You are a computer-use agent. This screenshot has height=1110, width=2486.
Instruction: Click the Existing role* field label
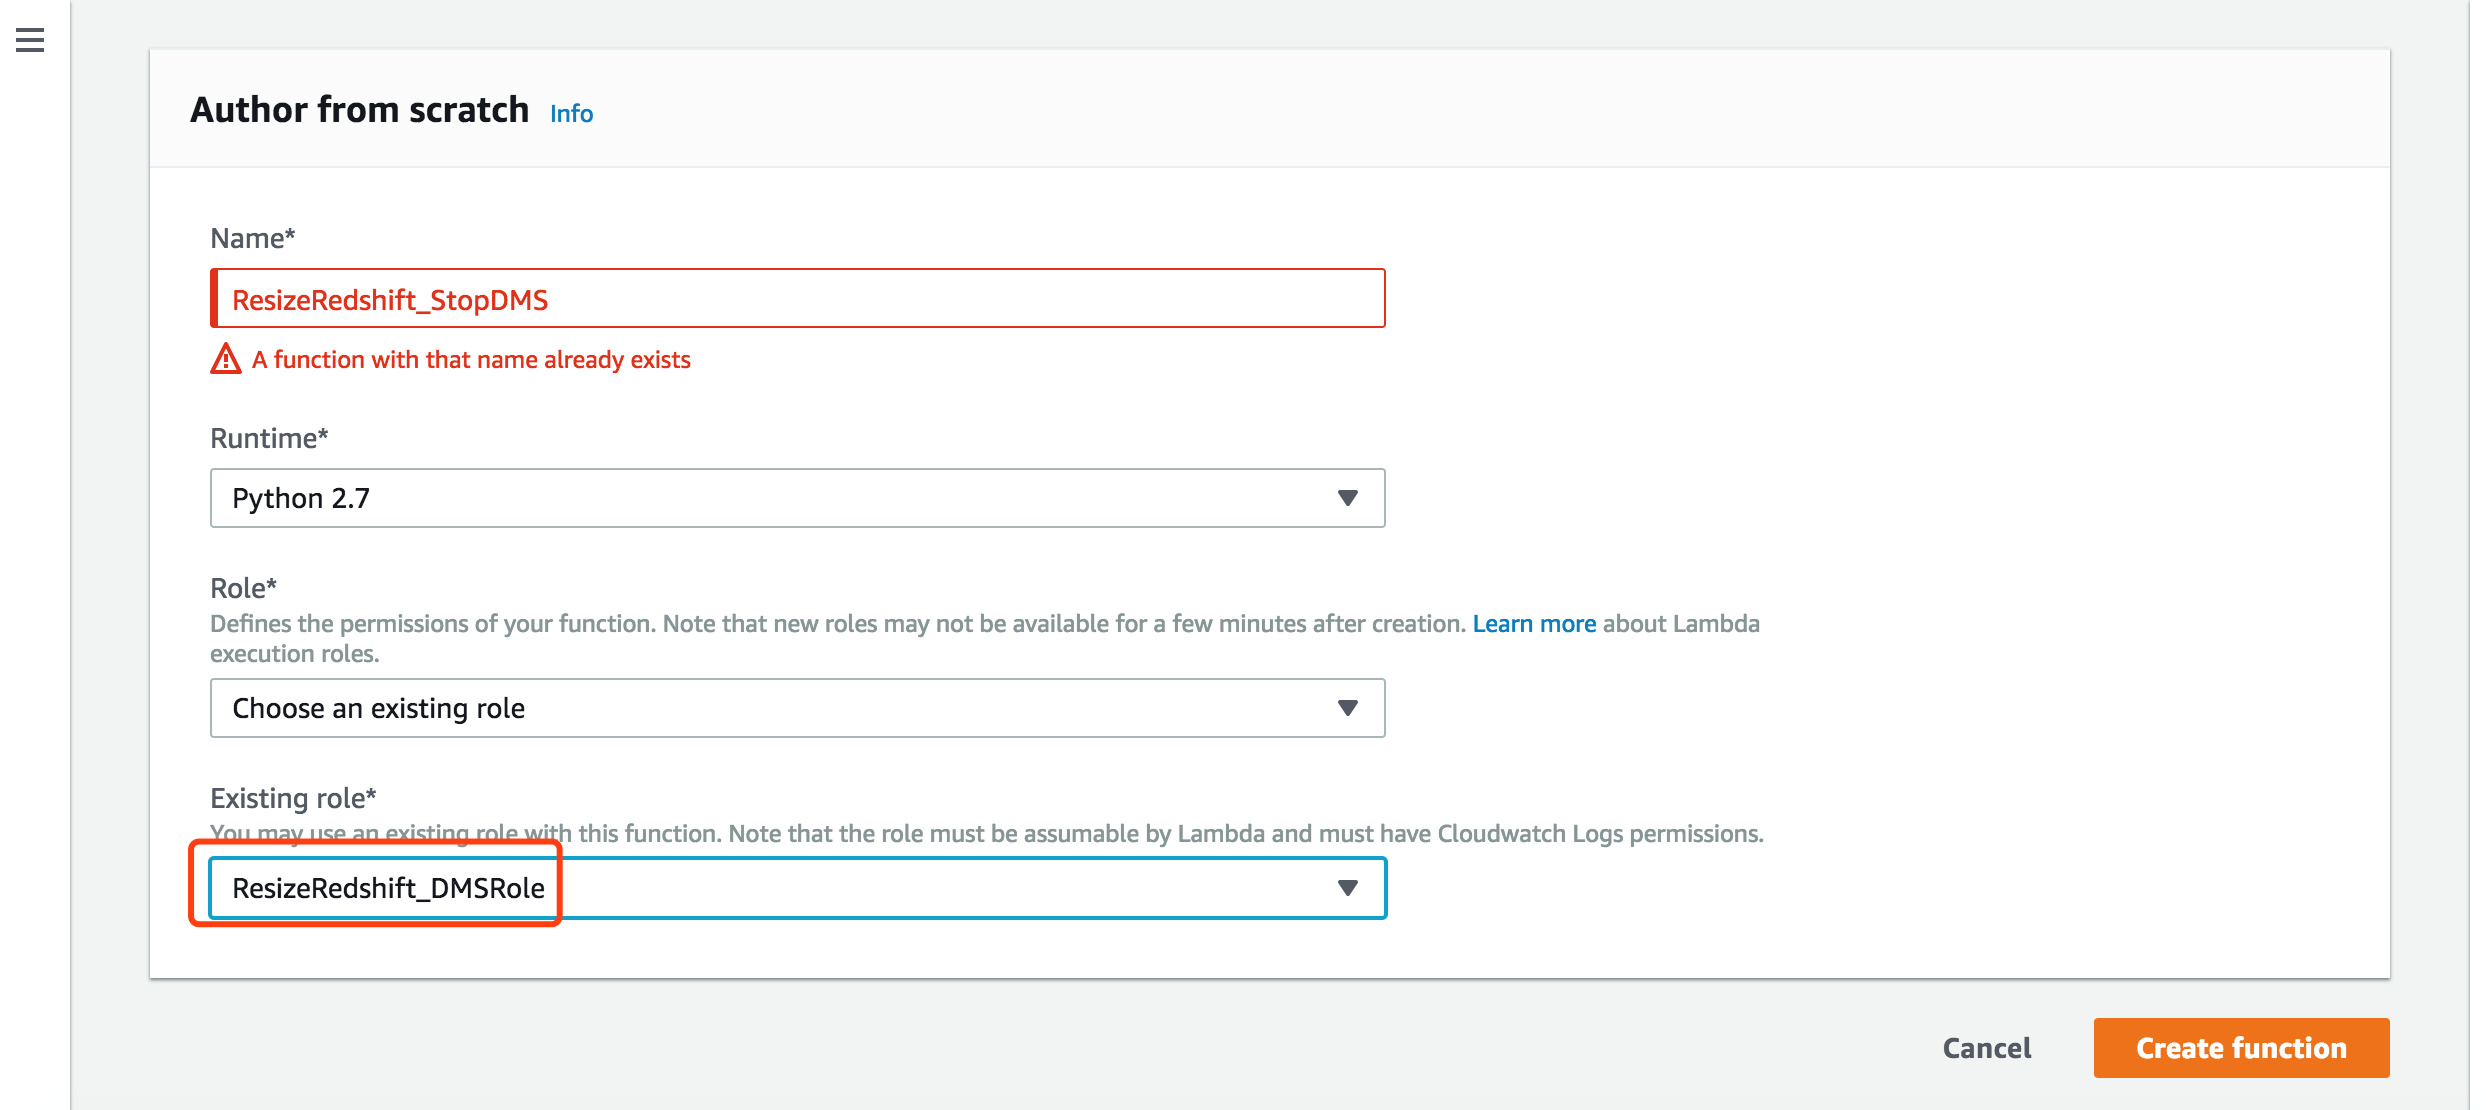tap(292, 798)
